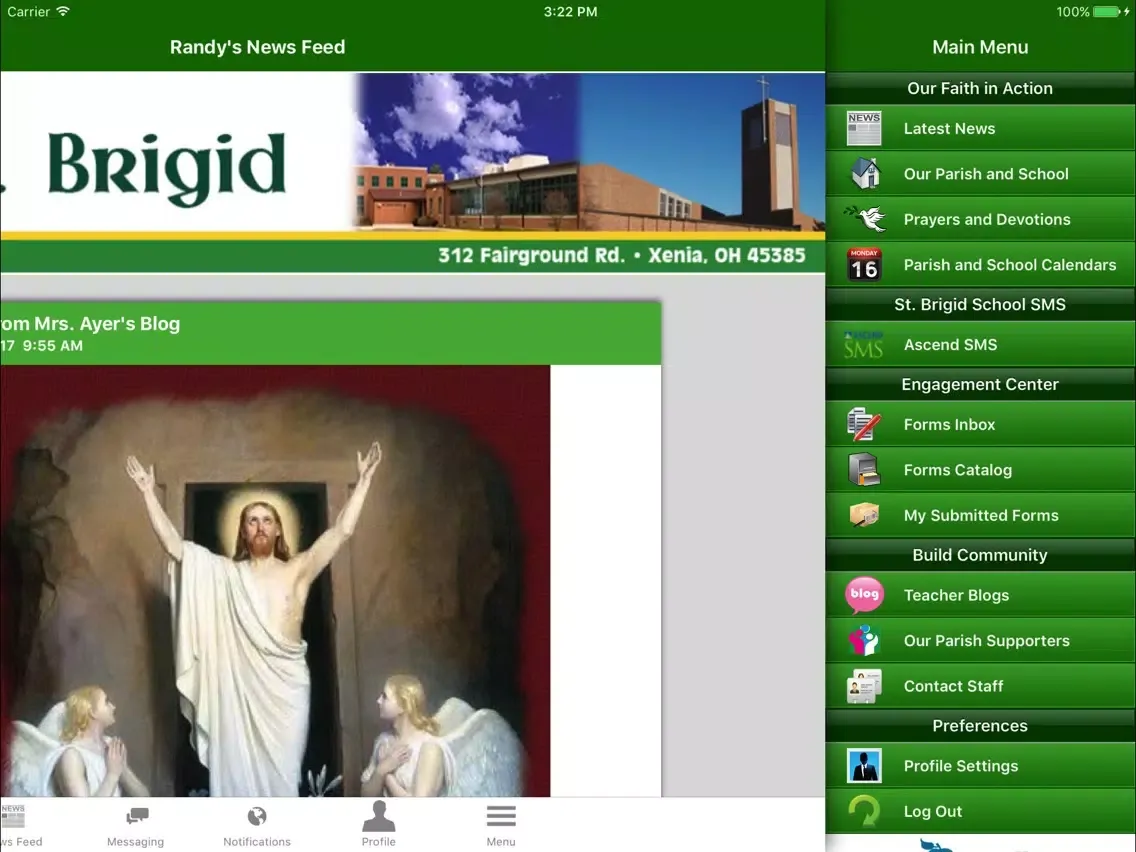The width and height of the screenshot is (1136, 852).
Task: Tap the Forms Inbox clipboard icon
Action: [864, 425]
